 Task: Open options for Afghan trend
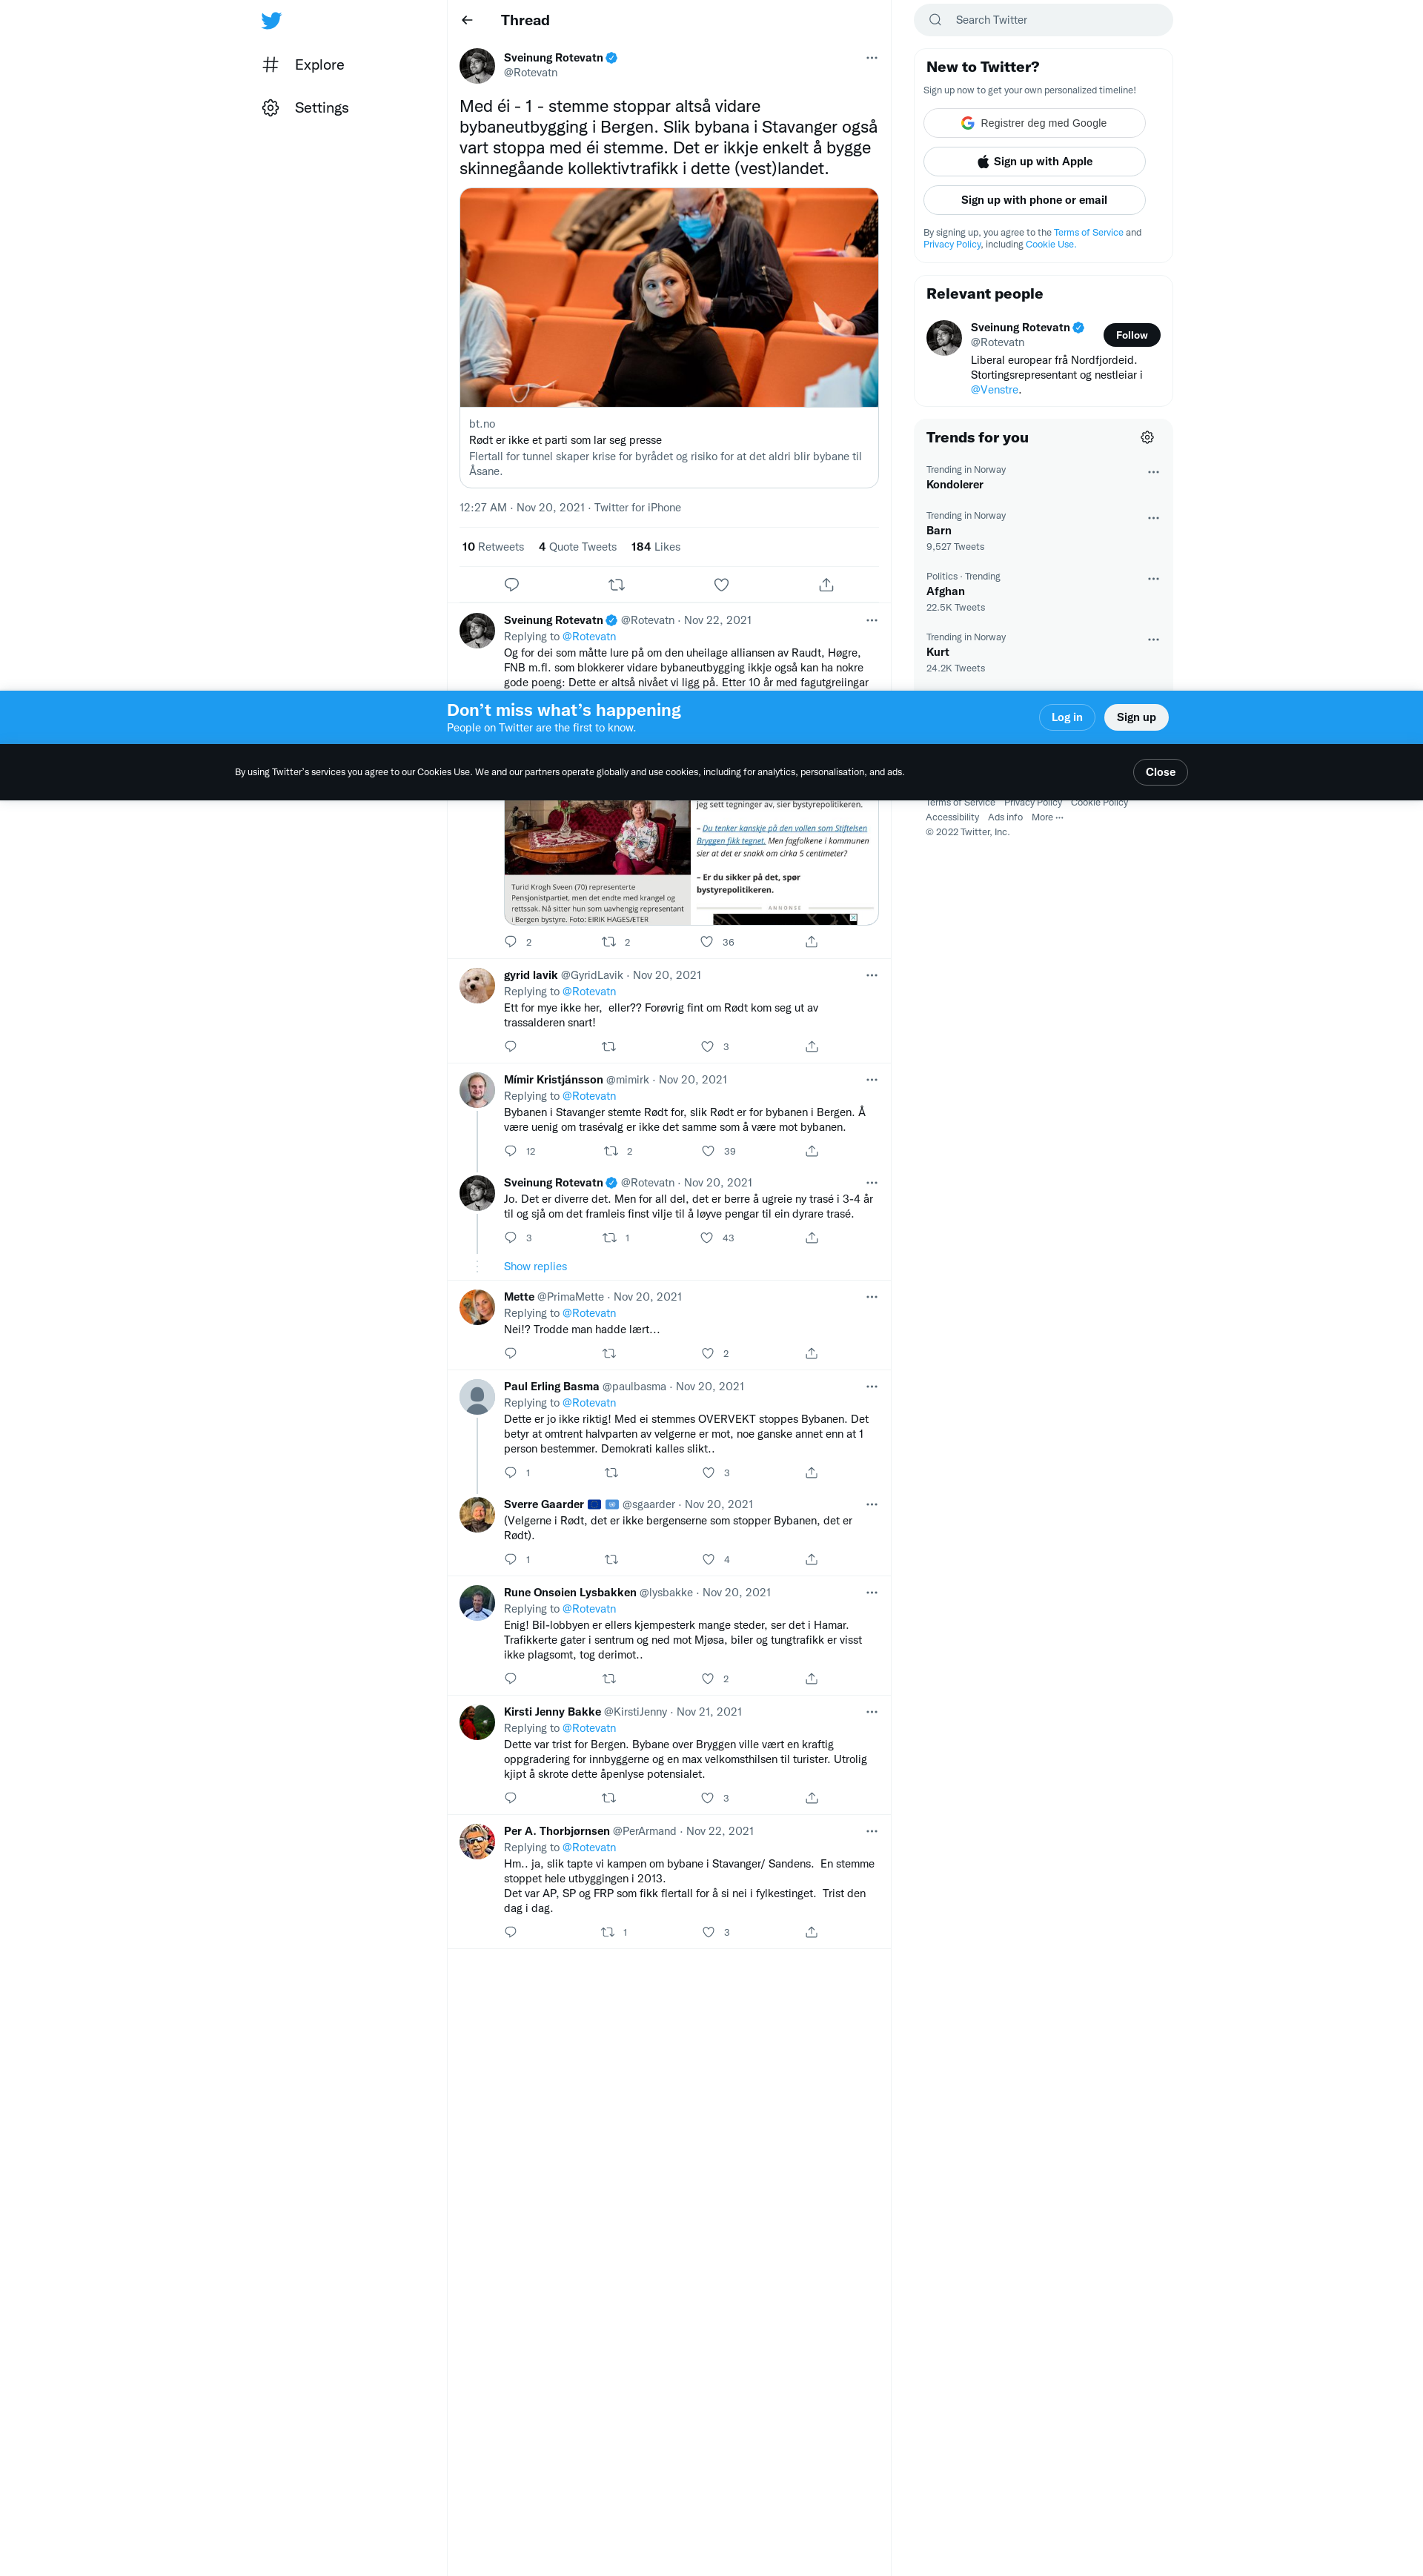coord(1153,579)
